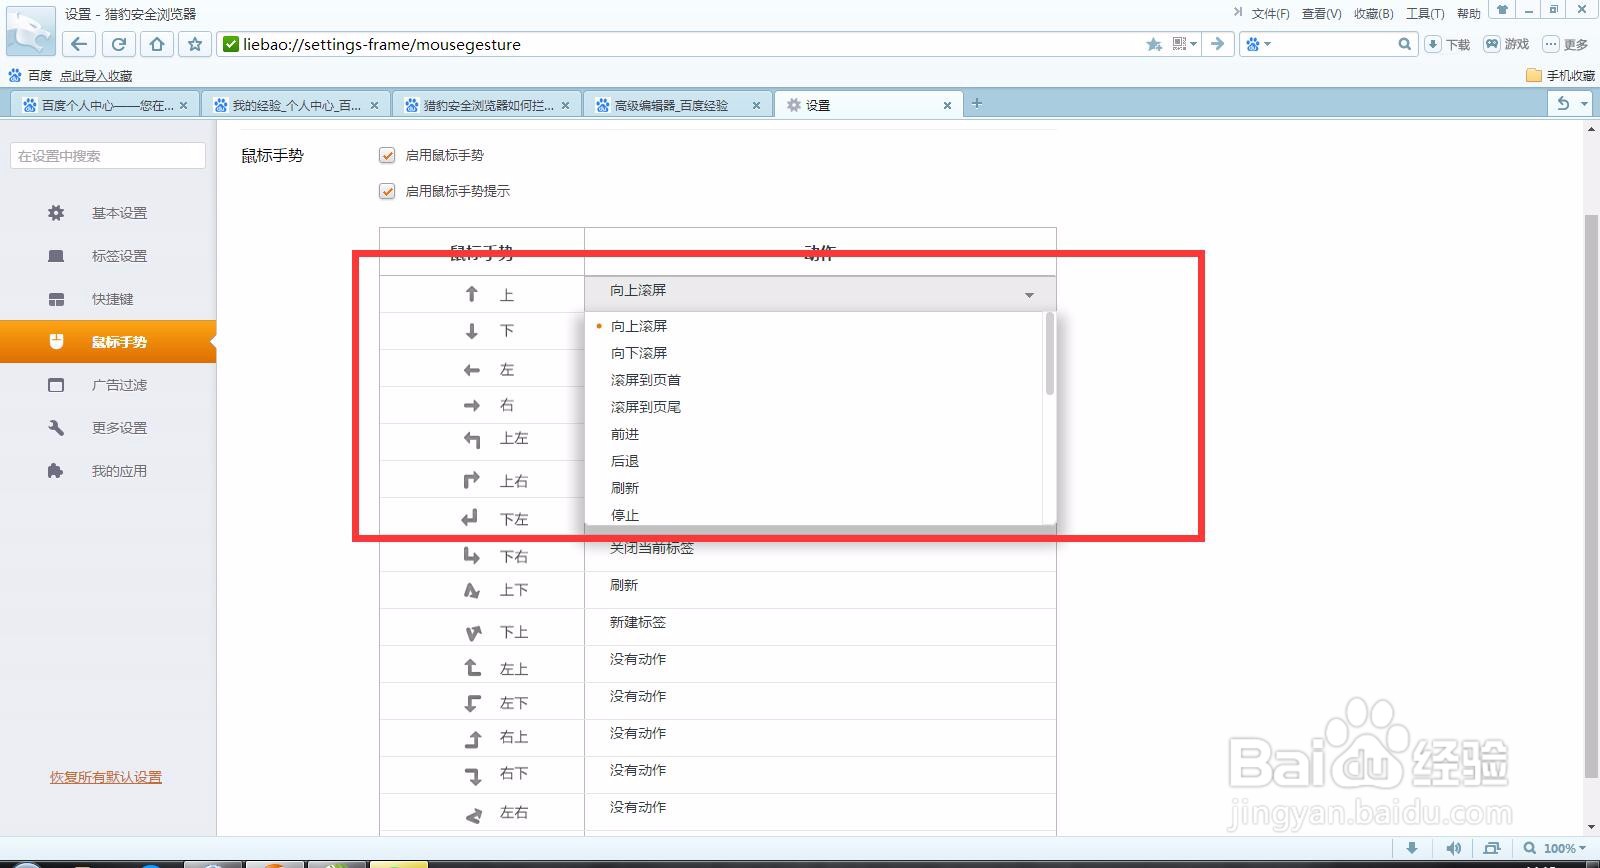Screen dimensions: 1600x868
Task: Open 广告过滤 in settings sidebar
Action: [x=108, y=385]
